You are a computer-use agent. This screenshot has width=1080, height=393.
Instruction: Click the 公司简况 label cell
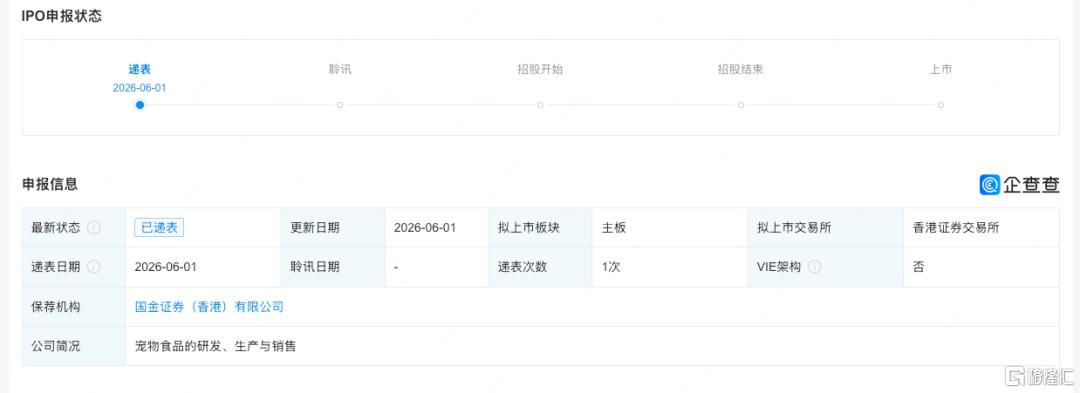(x=74, y=346)
